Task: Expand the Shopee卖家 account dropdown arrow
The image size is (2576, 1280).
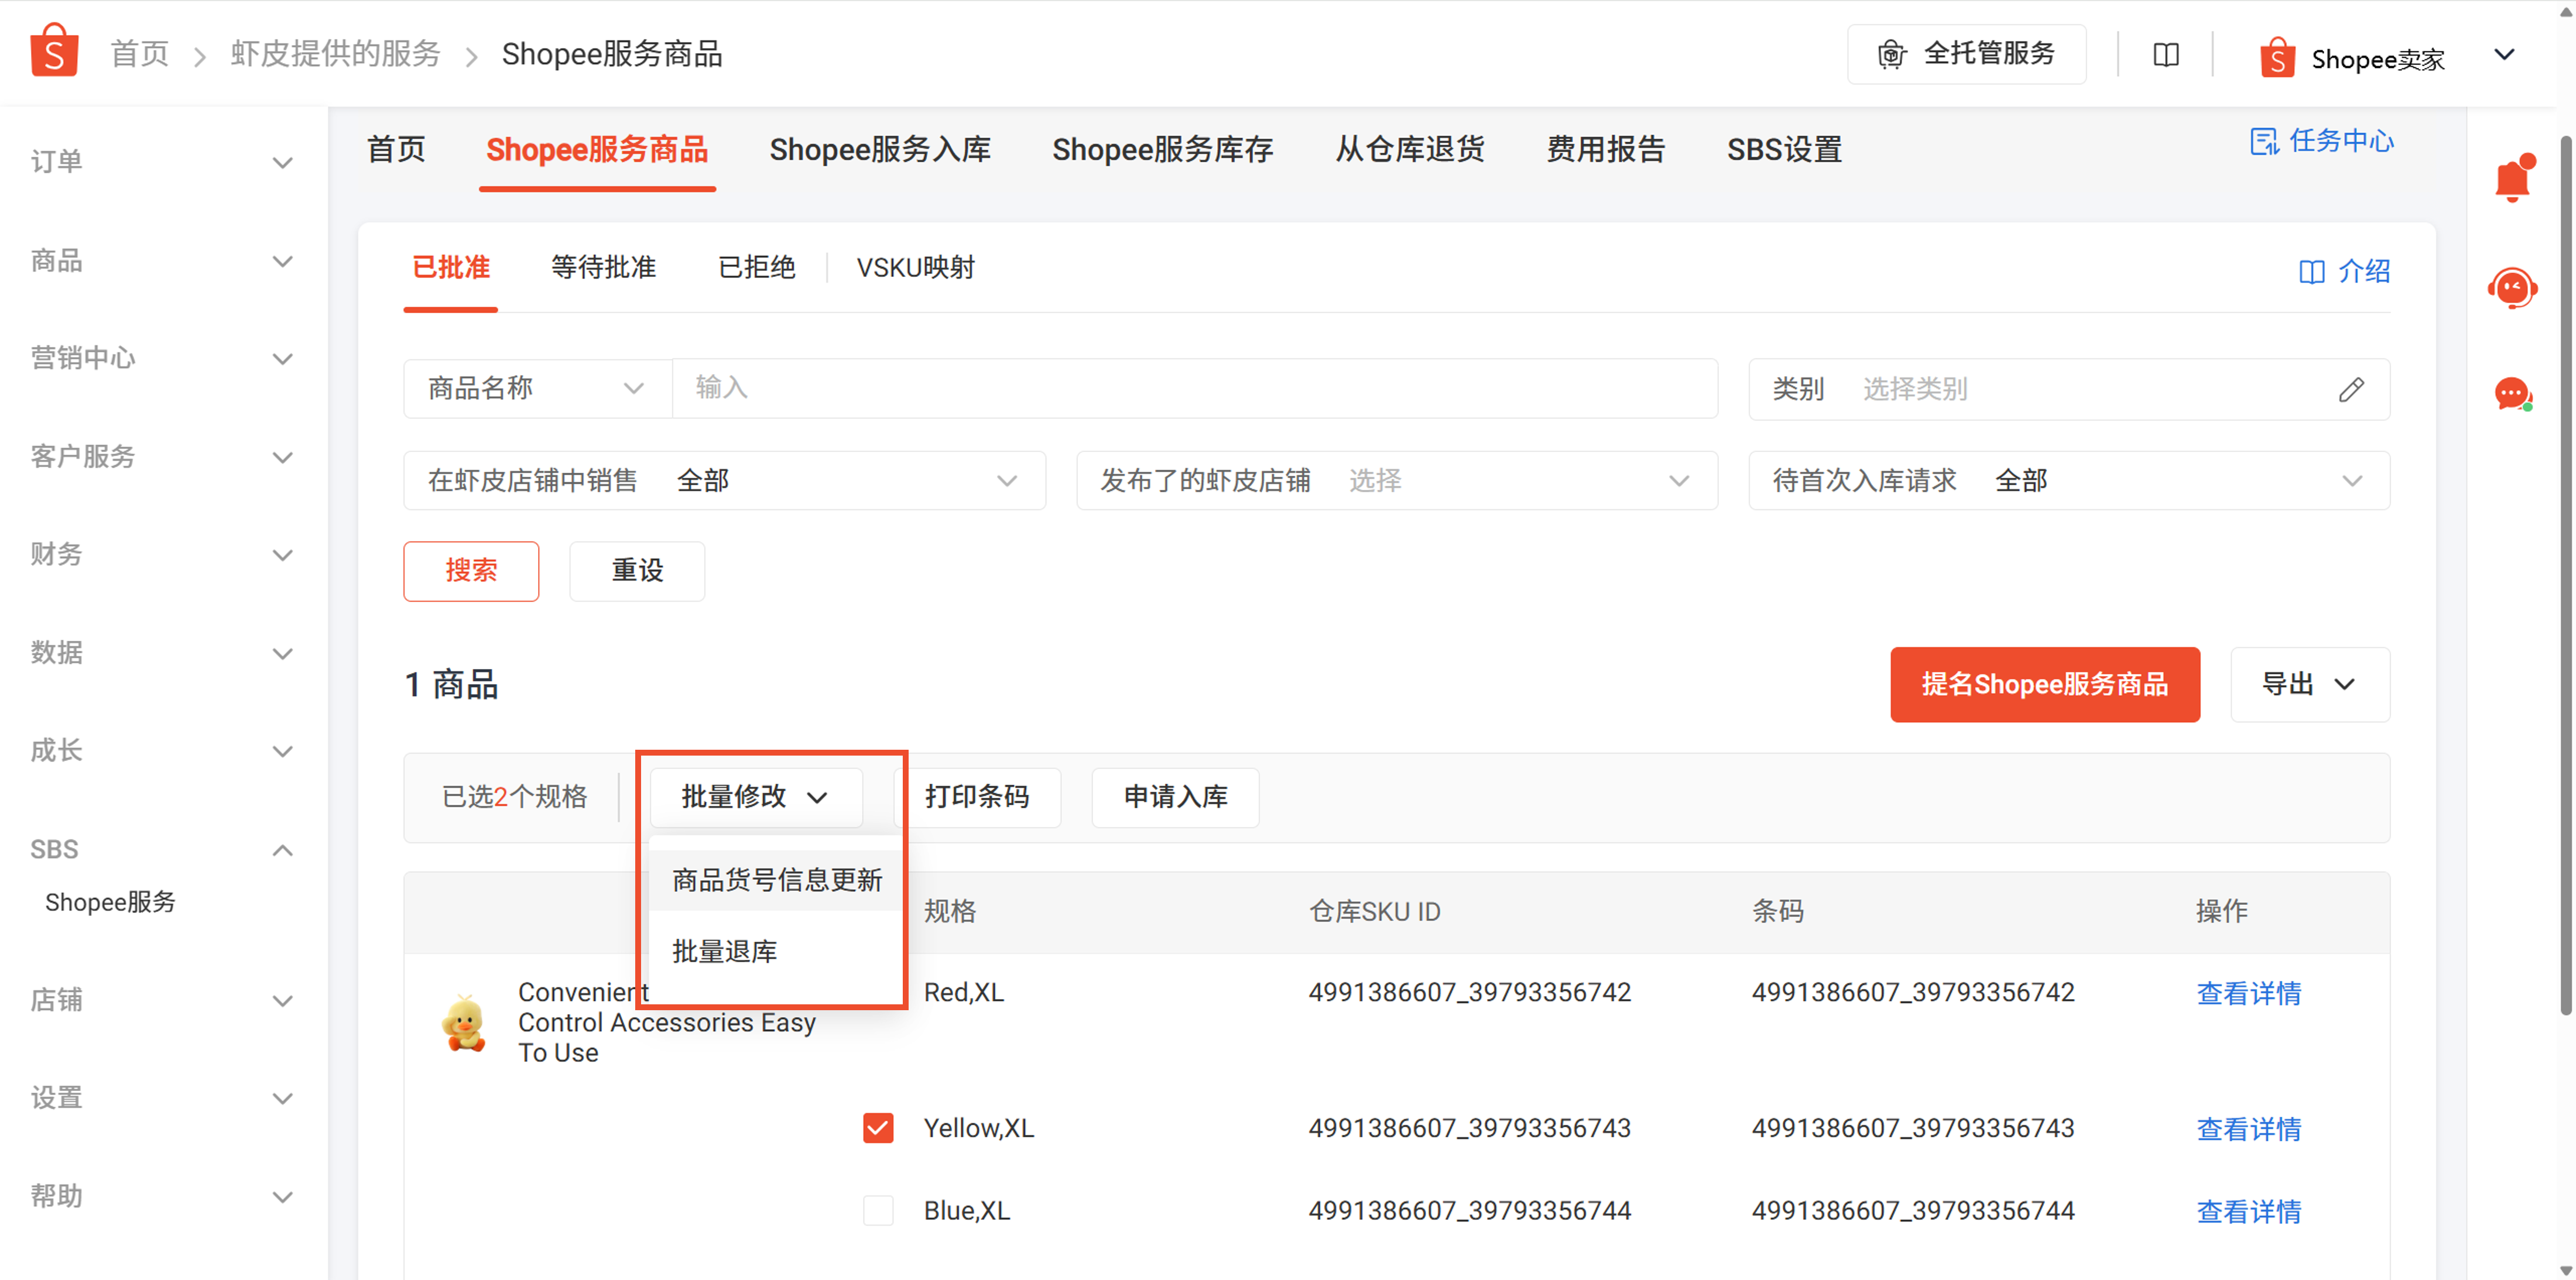Action: (x=2504, y=55)
